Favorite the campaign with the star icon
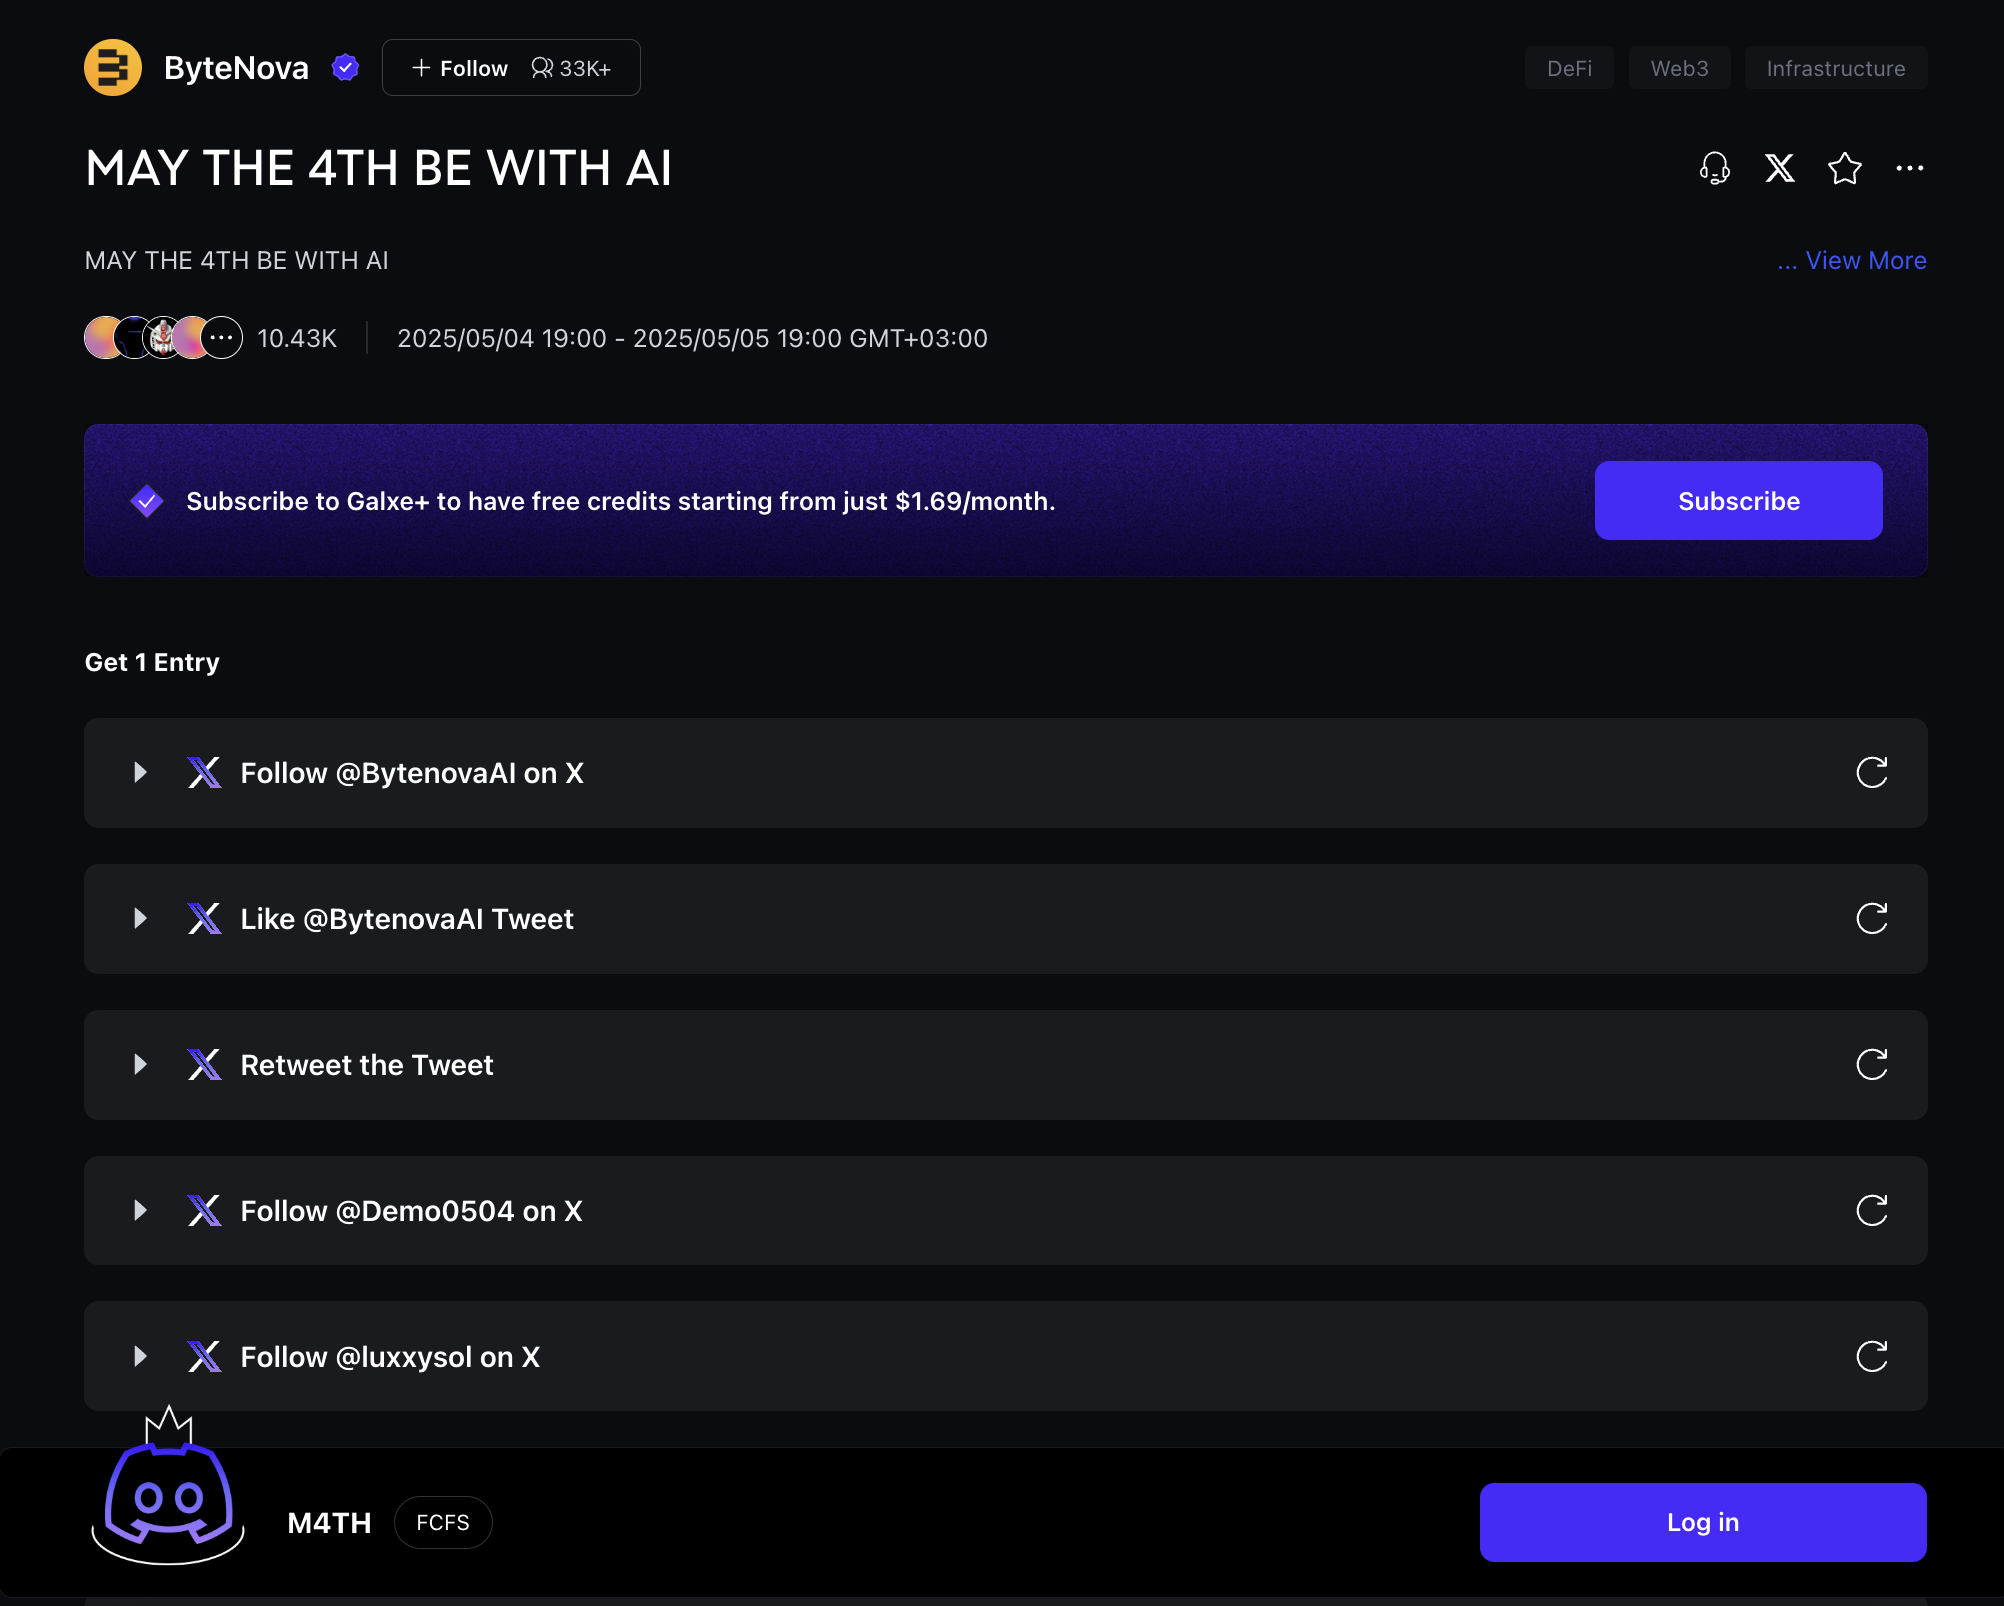The image size is (2004, 1606). click(1844, 168)
